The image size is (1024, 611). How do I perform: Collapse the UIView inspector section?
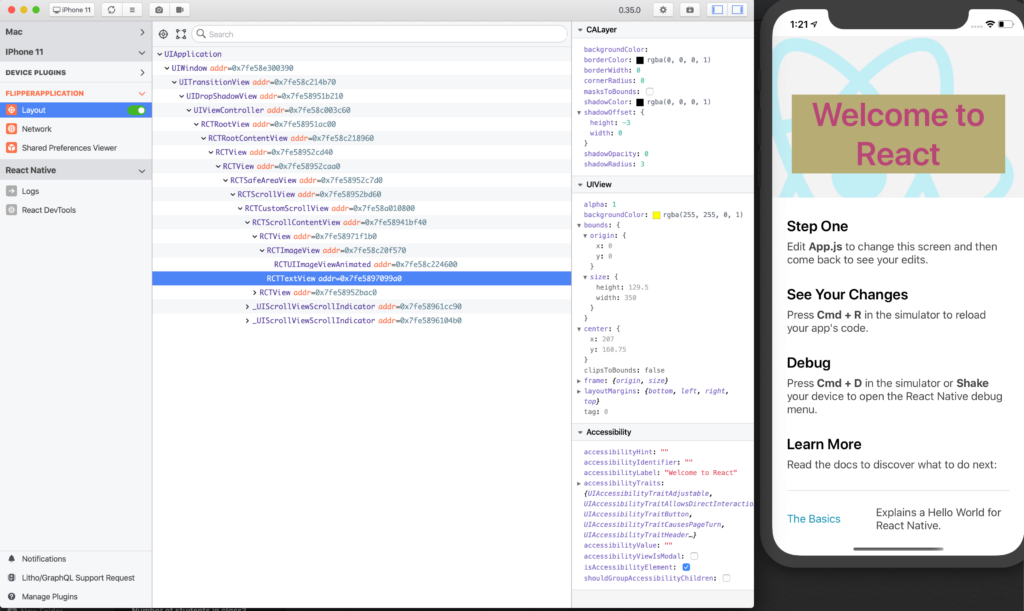pos(580,185)
